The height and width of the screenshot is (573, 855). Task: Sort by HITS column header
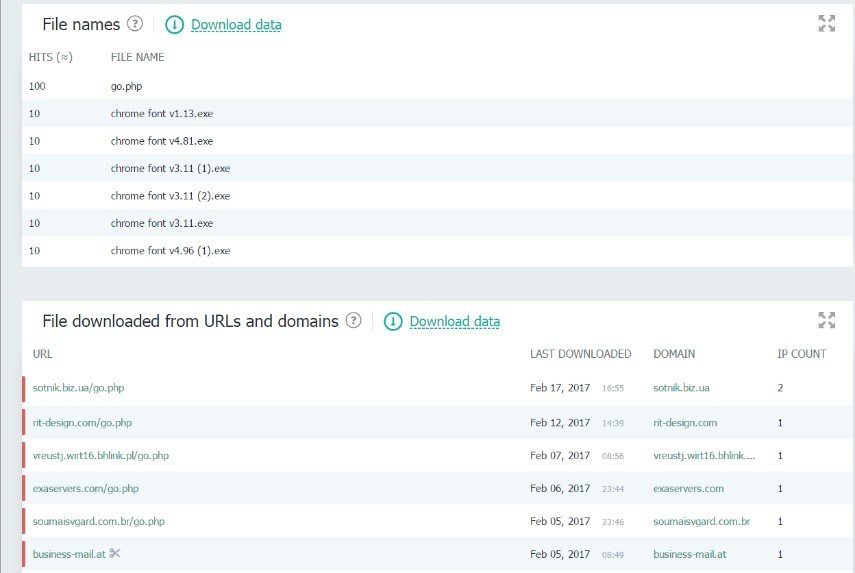(x=51, y=57)
